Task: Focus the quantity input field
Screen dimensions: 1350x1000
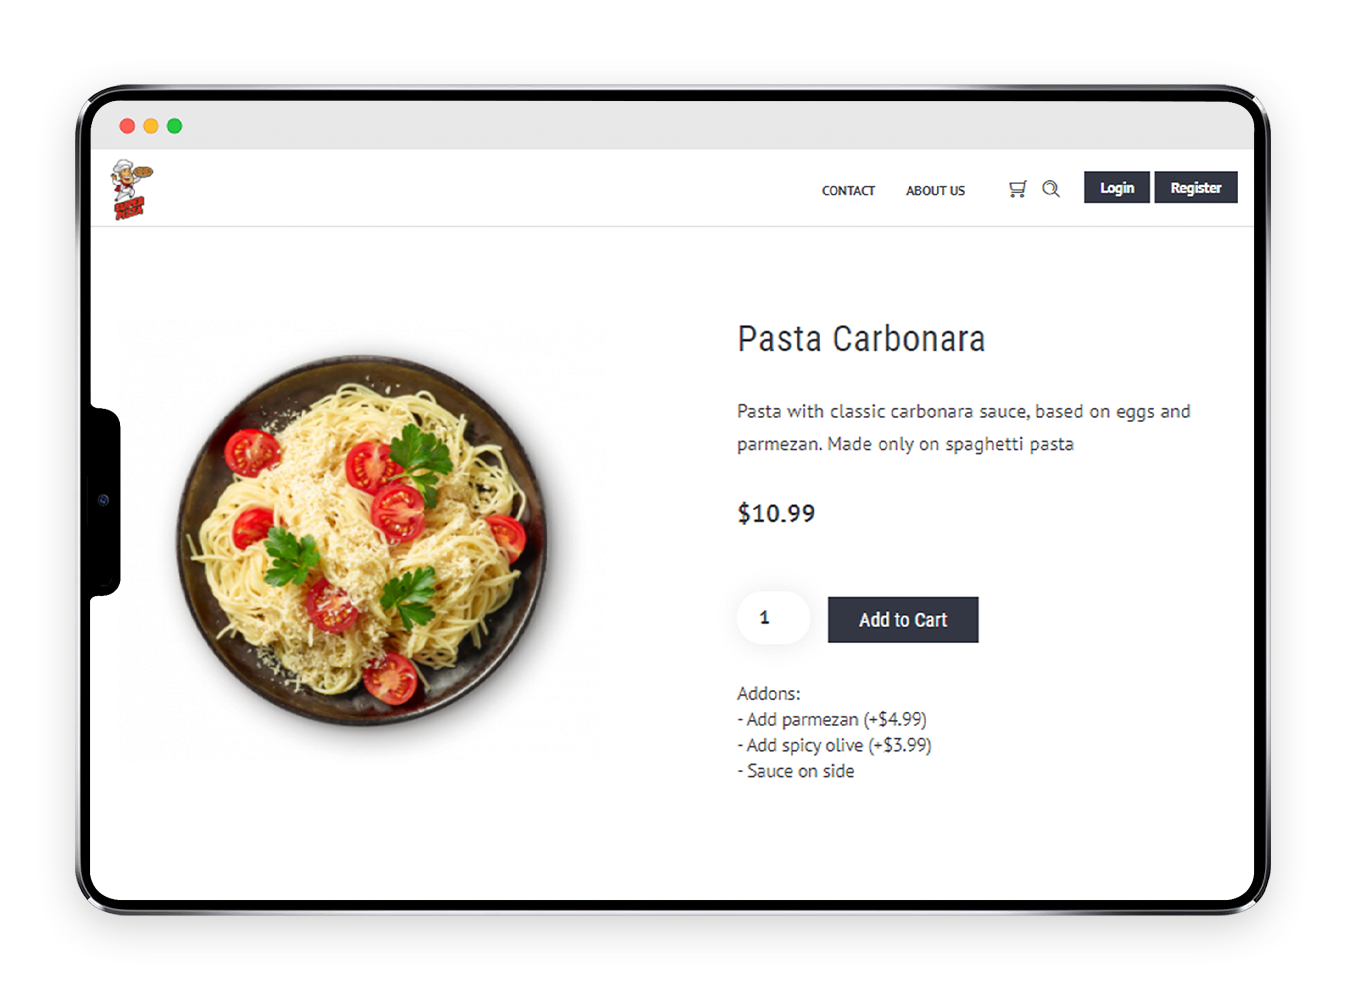Action: pyautogui.click(x=773, y=618)
